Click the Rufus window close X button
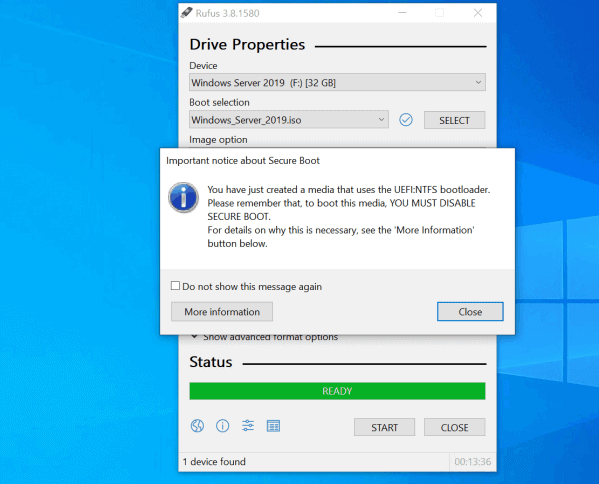Image resolution: width=599 pixels, height=484 pixels. click(x=478, y=13)
